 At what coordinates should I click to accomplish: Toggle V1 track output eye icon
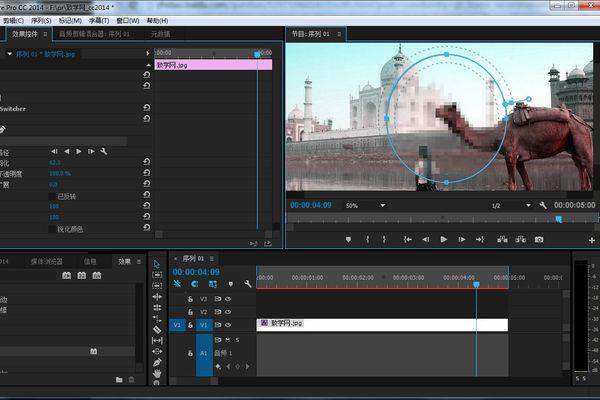(227, 324)
